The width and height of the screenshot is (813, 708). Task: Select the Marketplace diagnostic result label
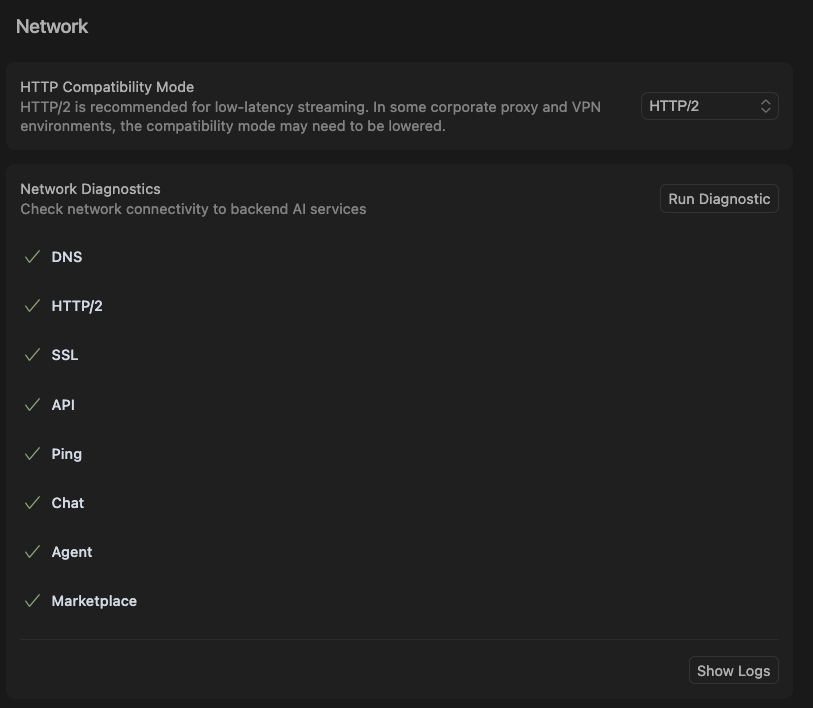[x=94, y=601]
